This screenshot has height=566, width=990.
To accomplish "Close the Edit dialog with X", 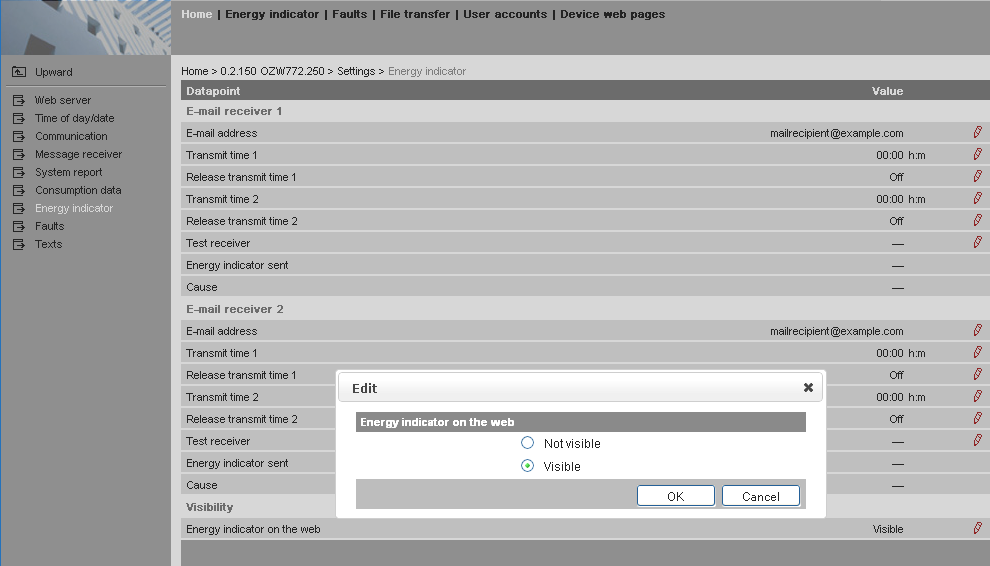I will (x=808, y=388).
